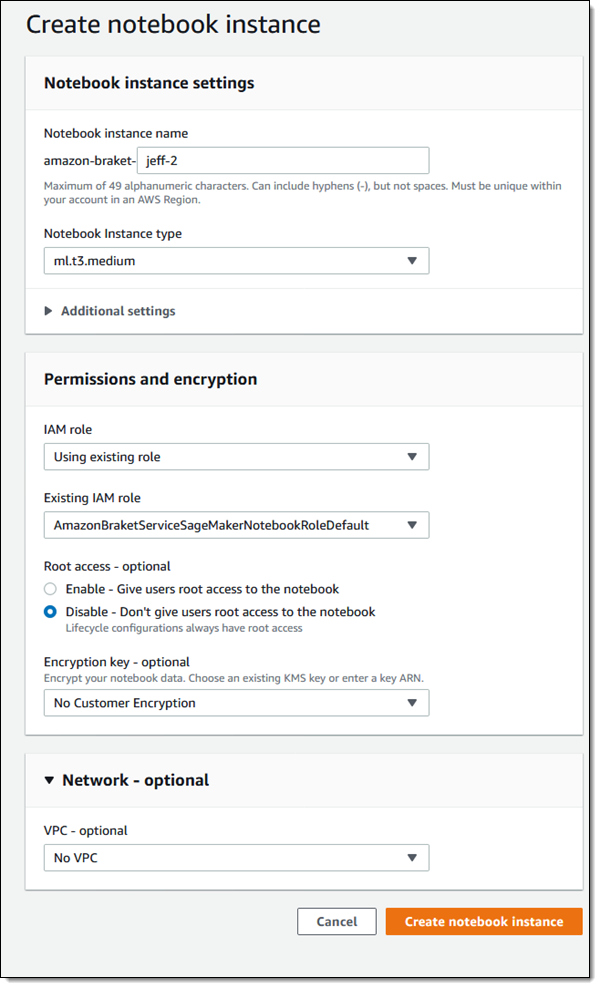Screen dimensions: 600x988
Task: Click the Create notebook instance button
Action: click(x=484, y=922)
